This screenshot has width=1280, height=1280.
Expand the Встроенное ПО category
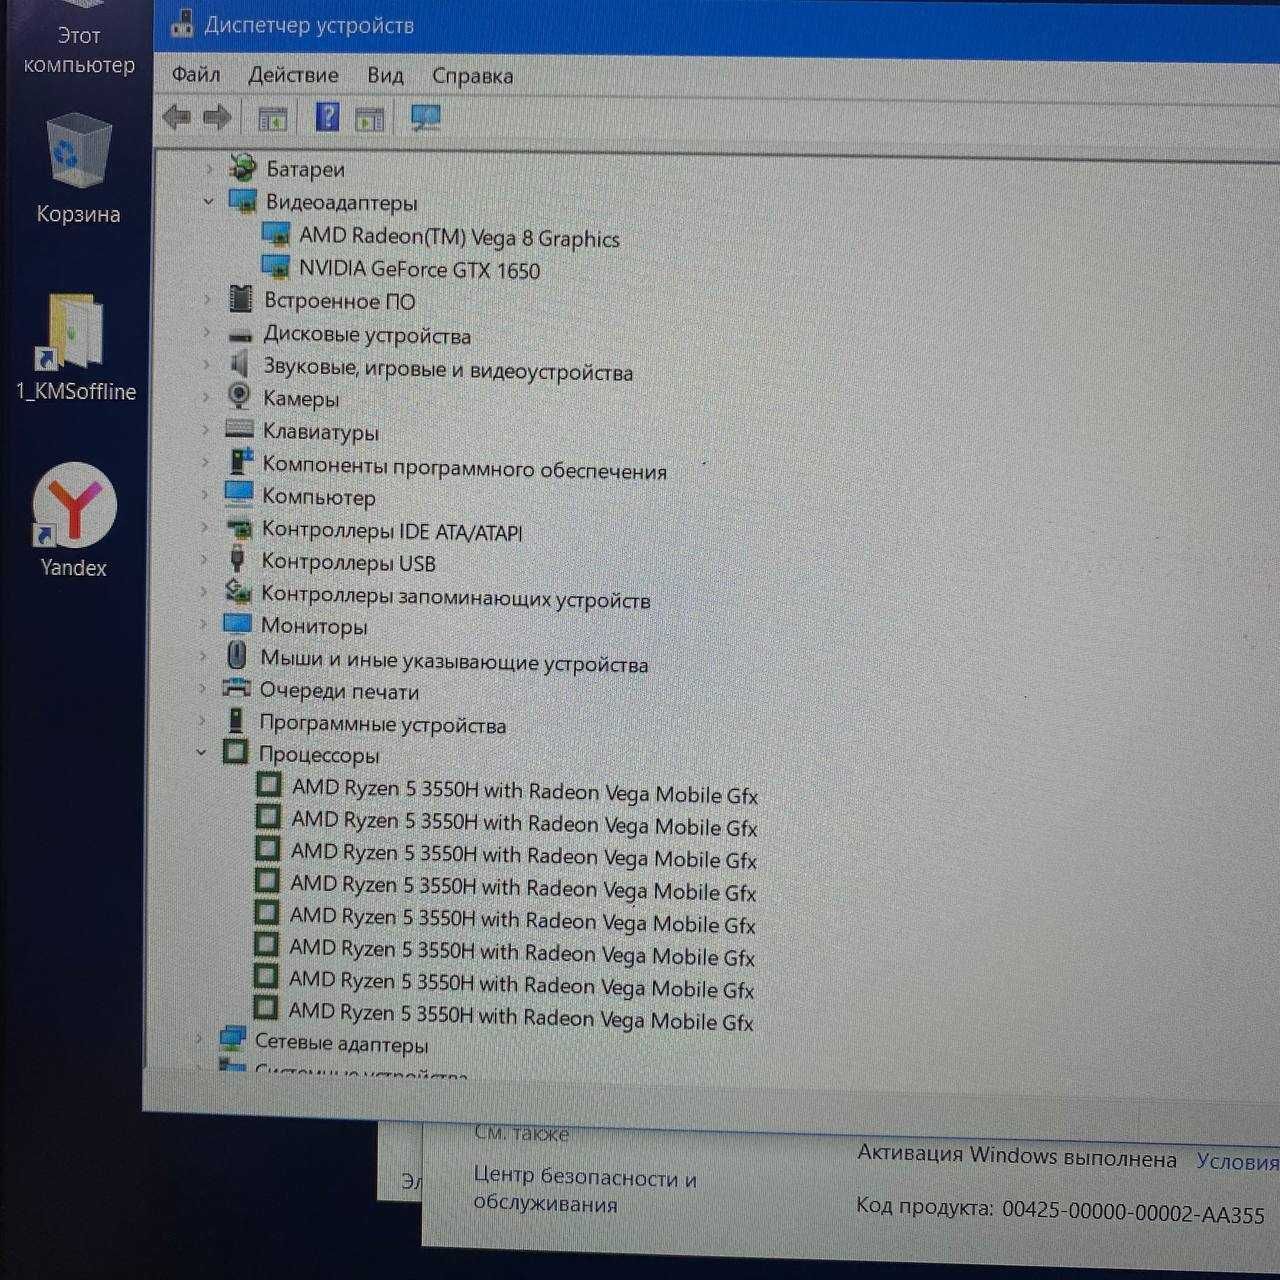[207, 299]
